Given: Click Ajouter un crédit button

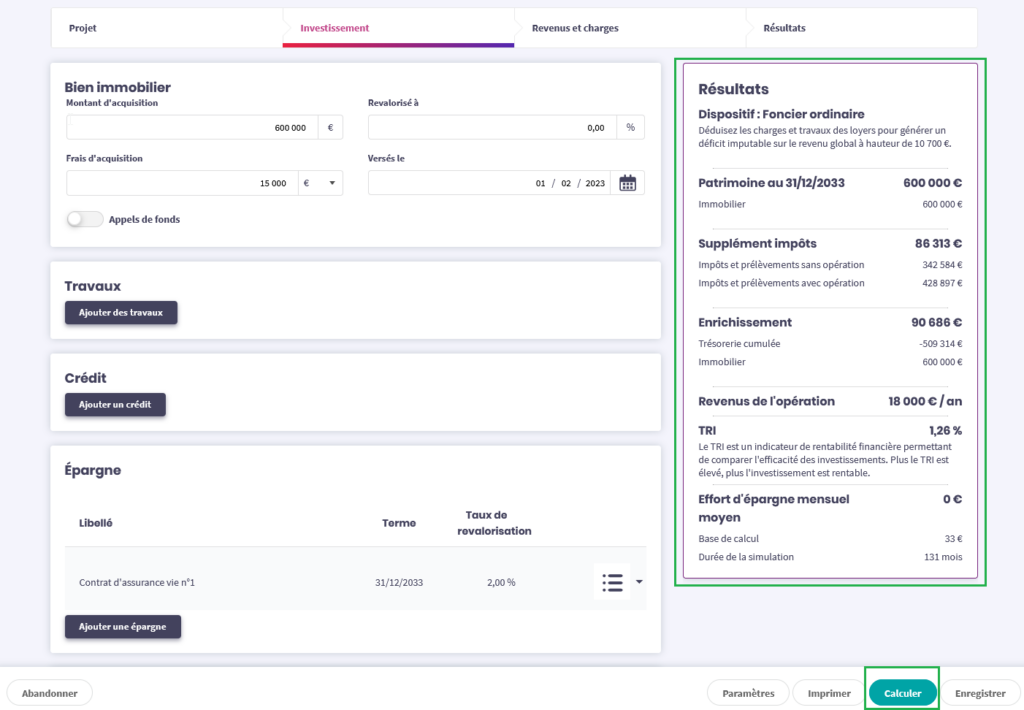Looking at the screenshot, I should 115,405.
